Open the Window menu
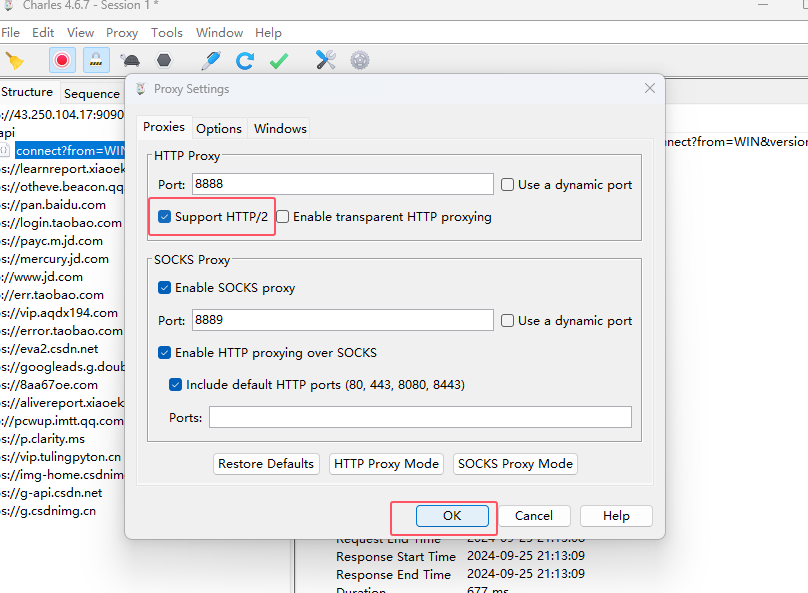The width and height of the screenshot is (808, 593). 219,32
